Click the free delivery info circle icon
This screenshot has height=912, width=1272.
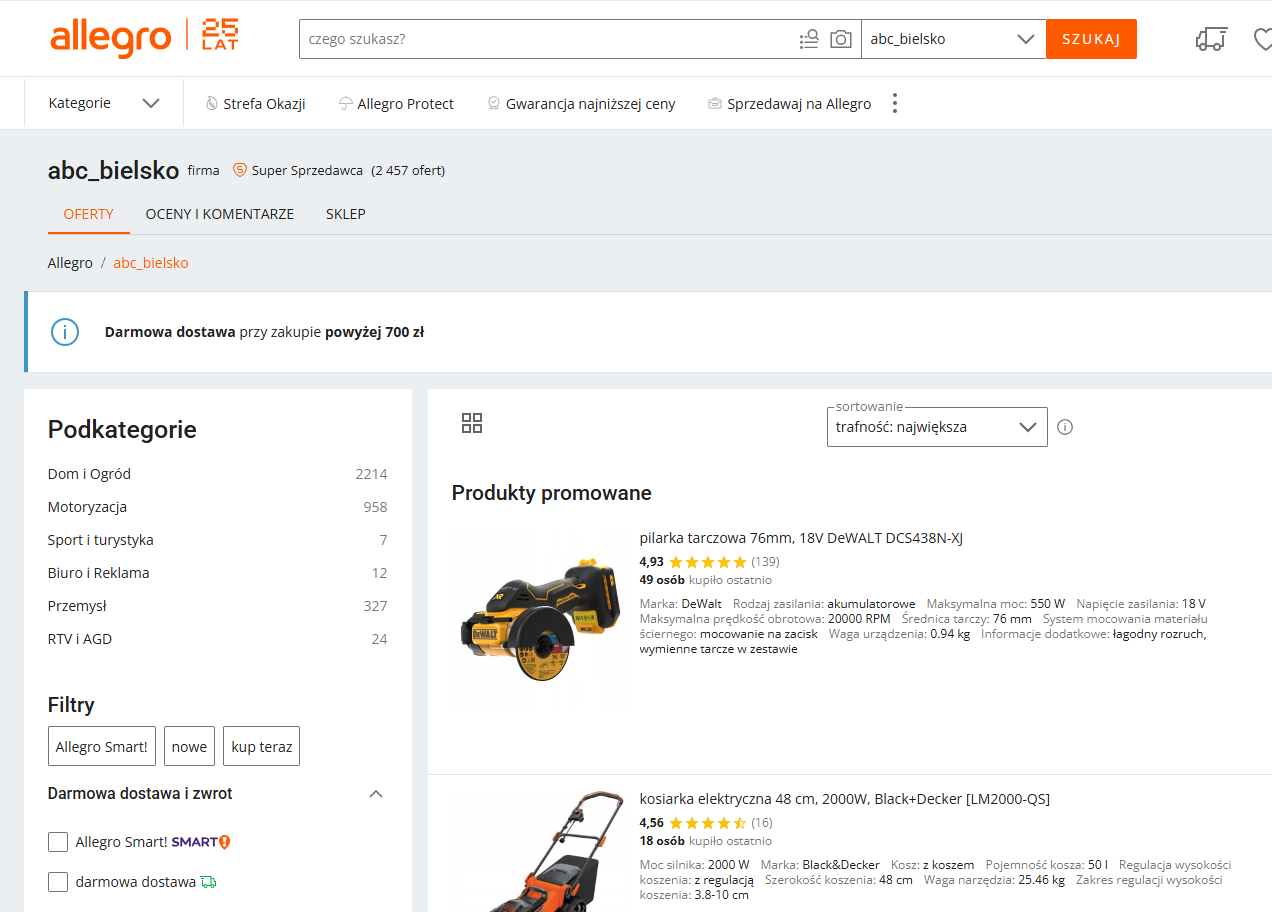(65, 332)
